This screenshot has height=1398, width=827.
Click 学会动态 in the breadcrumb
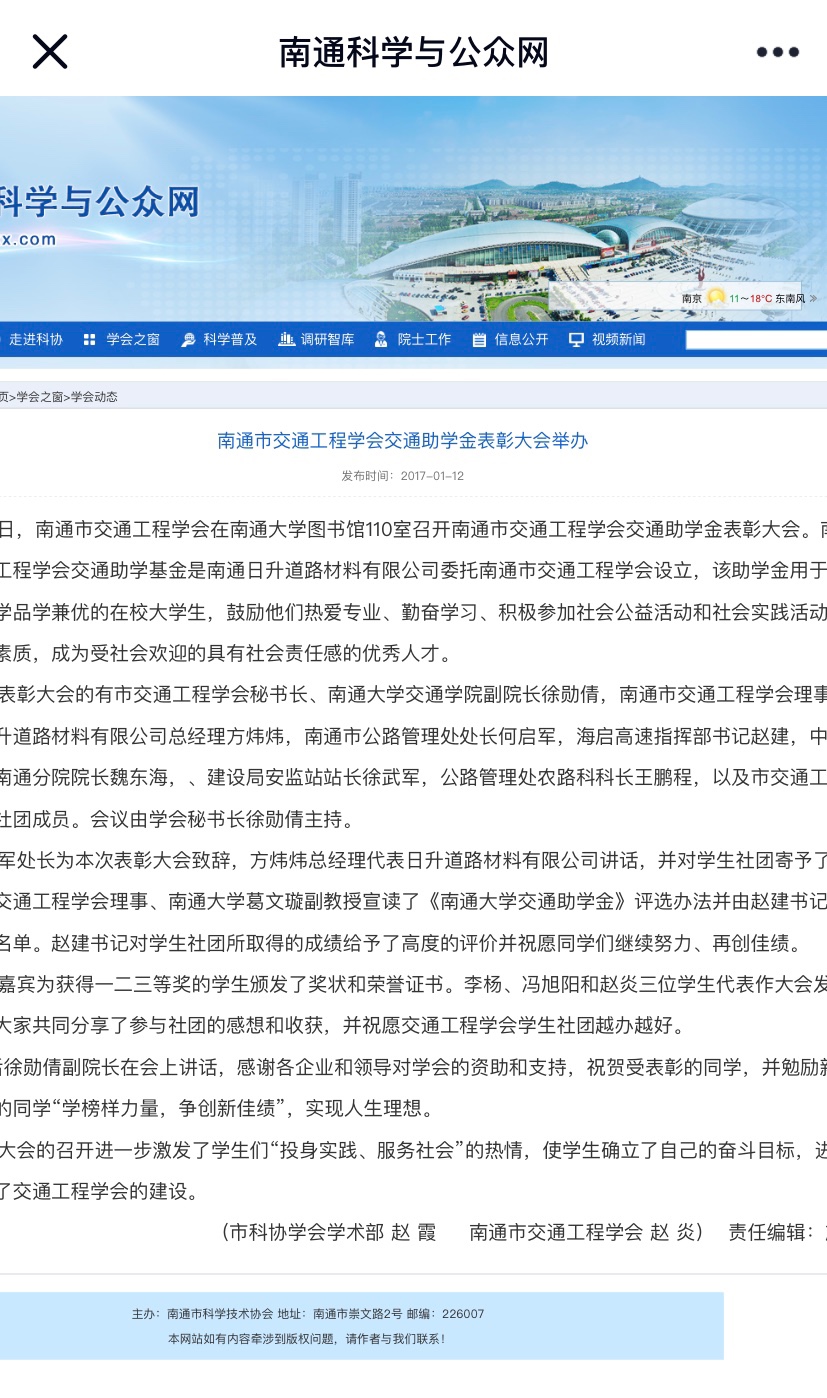(x=94, y=397)
